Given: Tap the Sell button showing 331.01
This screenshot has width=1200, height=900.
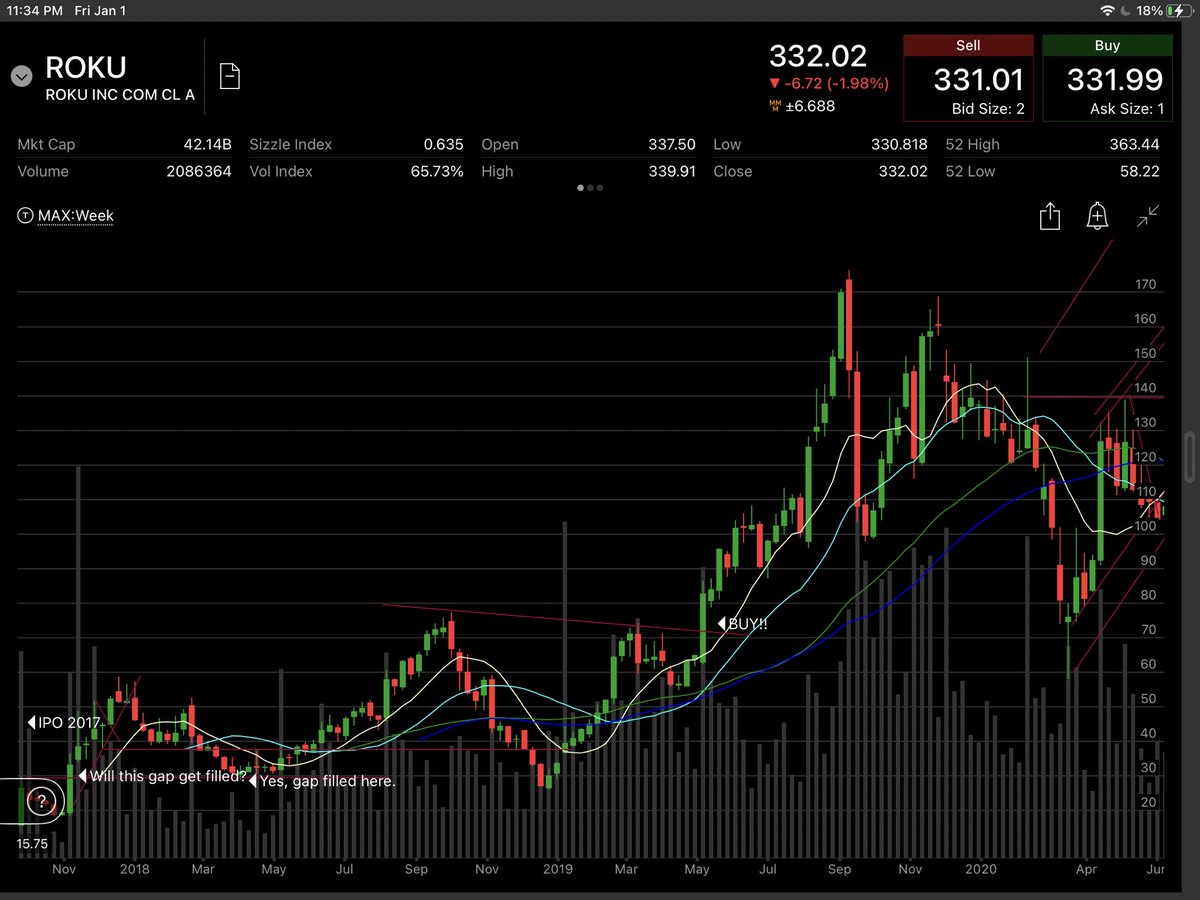Looking at the screenshot, I should pyautogui.click(x=967, y=76).
